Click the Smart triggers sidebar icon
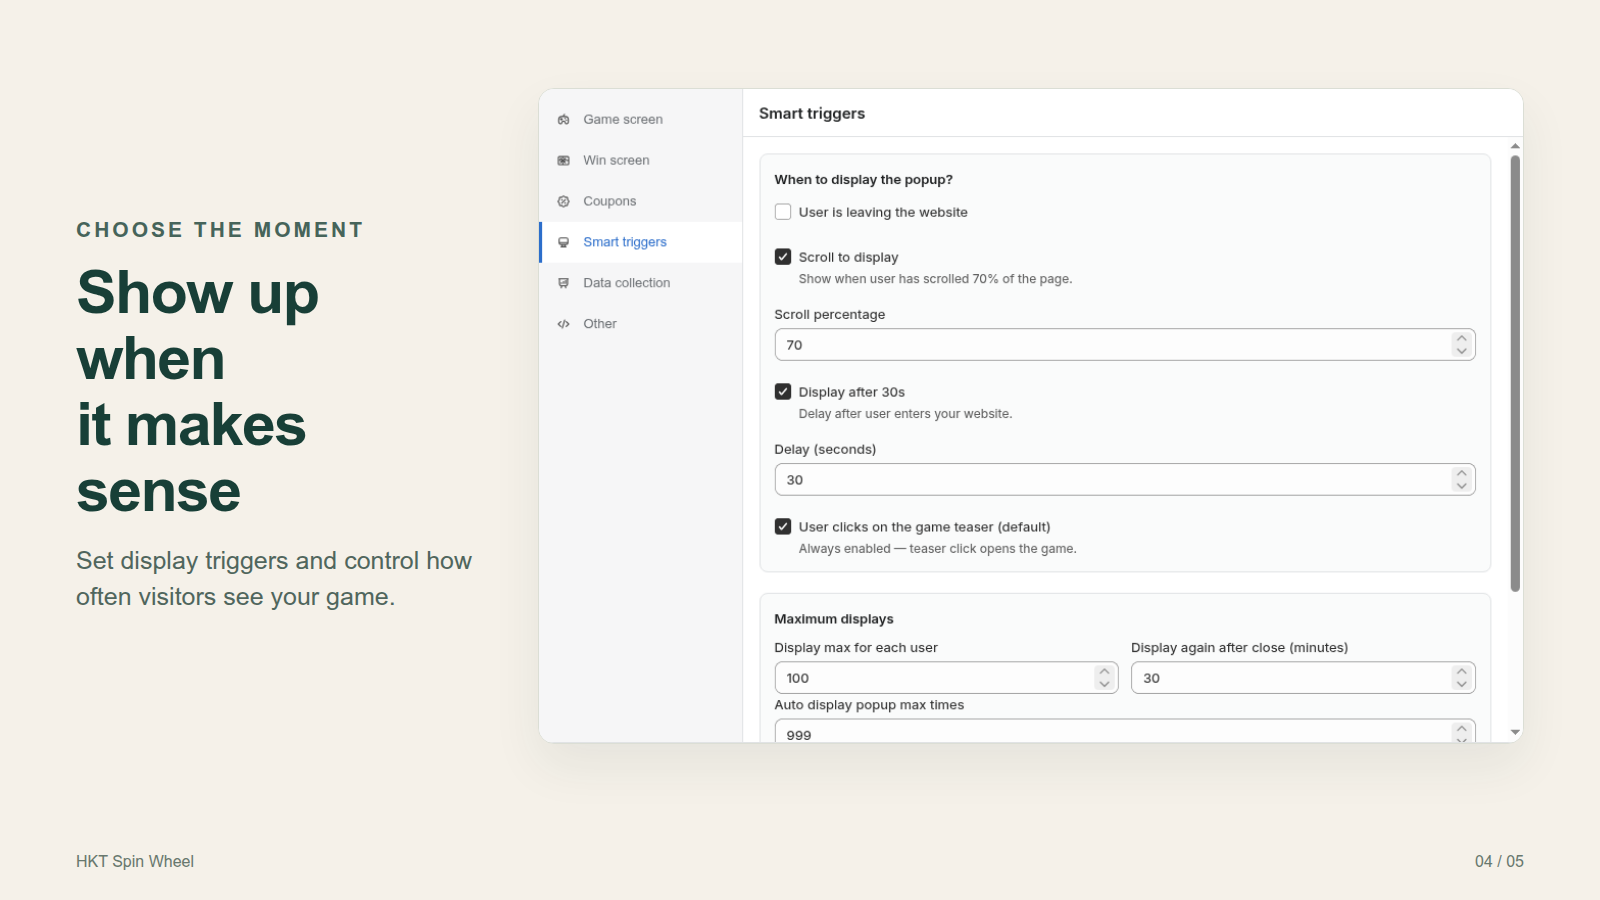Image resolution: width=1600 pixels, height=900 pixels. pos(564,243)
